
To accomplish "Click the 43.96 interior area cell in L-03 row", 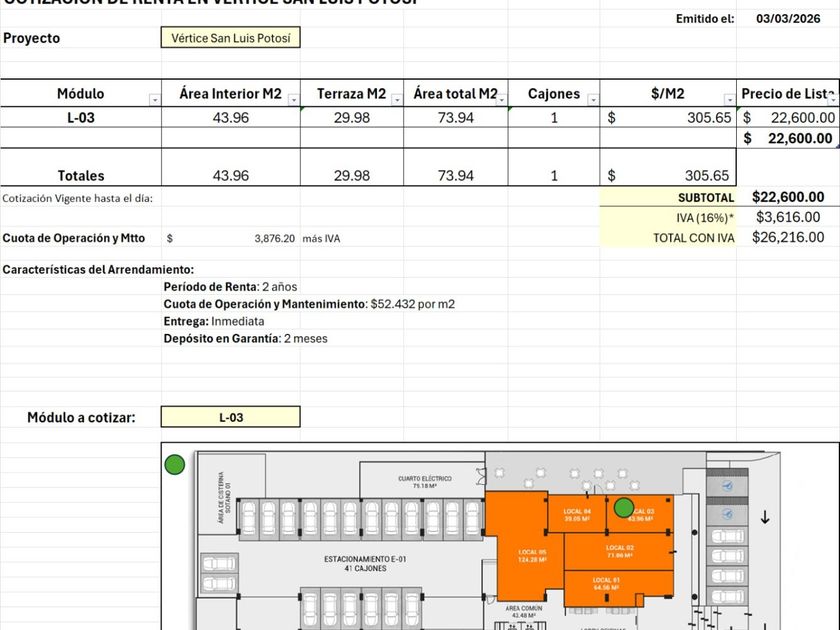I will click(x=231, y=117).
